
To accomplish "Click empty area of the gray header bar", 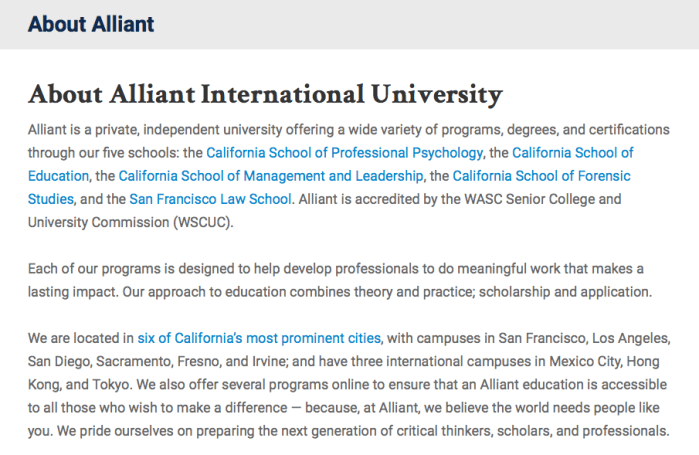I will (x=450, y=24).
